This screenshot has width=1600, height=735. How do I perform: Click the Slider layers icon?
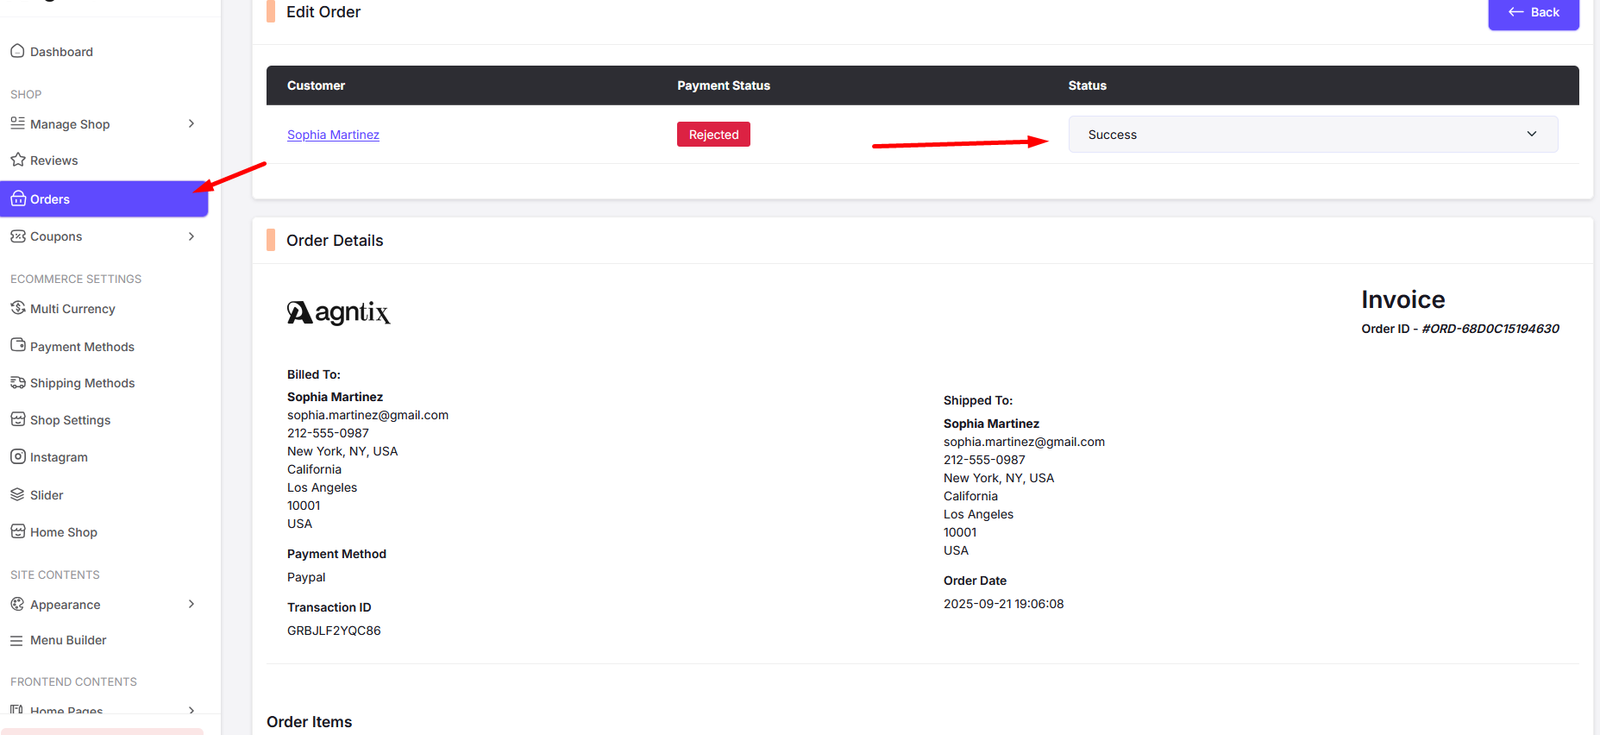[17, 494]
